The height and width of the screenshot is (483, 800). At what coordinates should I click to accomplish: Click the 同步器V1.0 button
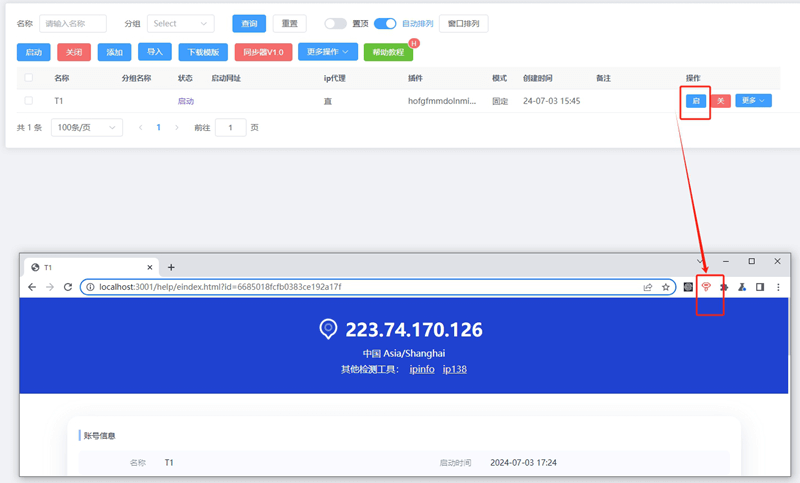click(263, 52)
